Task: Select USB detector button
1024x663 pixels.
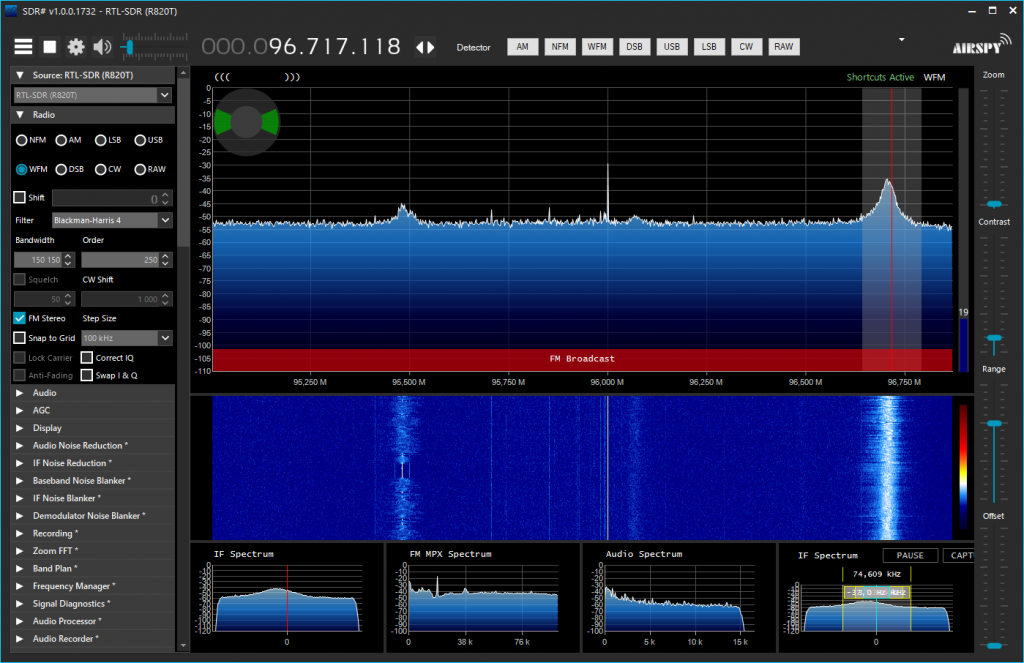Action: (x=671, y=46)
